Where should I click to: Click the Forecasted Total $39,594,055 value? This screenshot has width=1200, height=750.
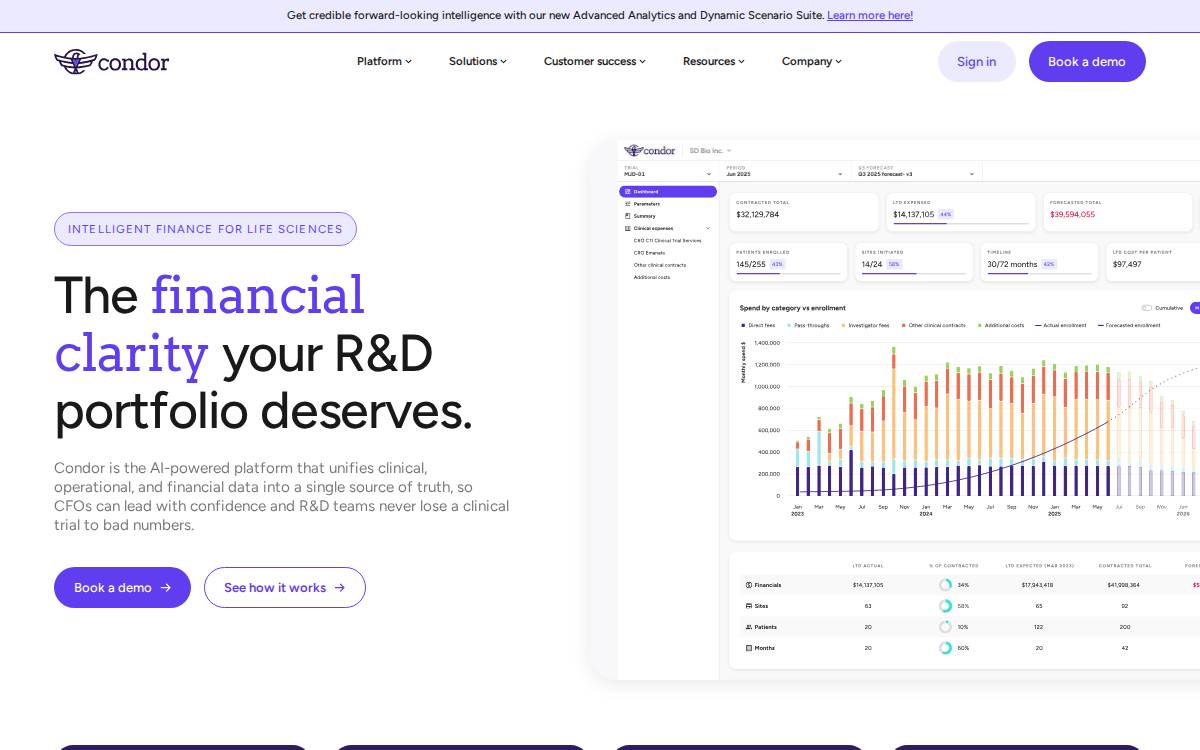pos(1072,214)
